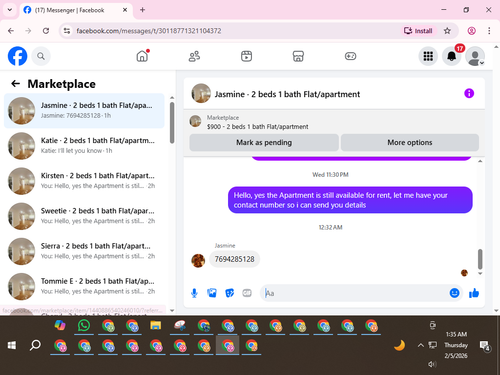Open the taskbar volume speaker icon
The width and height of the screenshot is (500, 375).
[432, 364]
